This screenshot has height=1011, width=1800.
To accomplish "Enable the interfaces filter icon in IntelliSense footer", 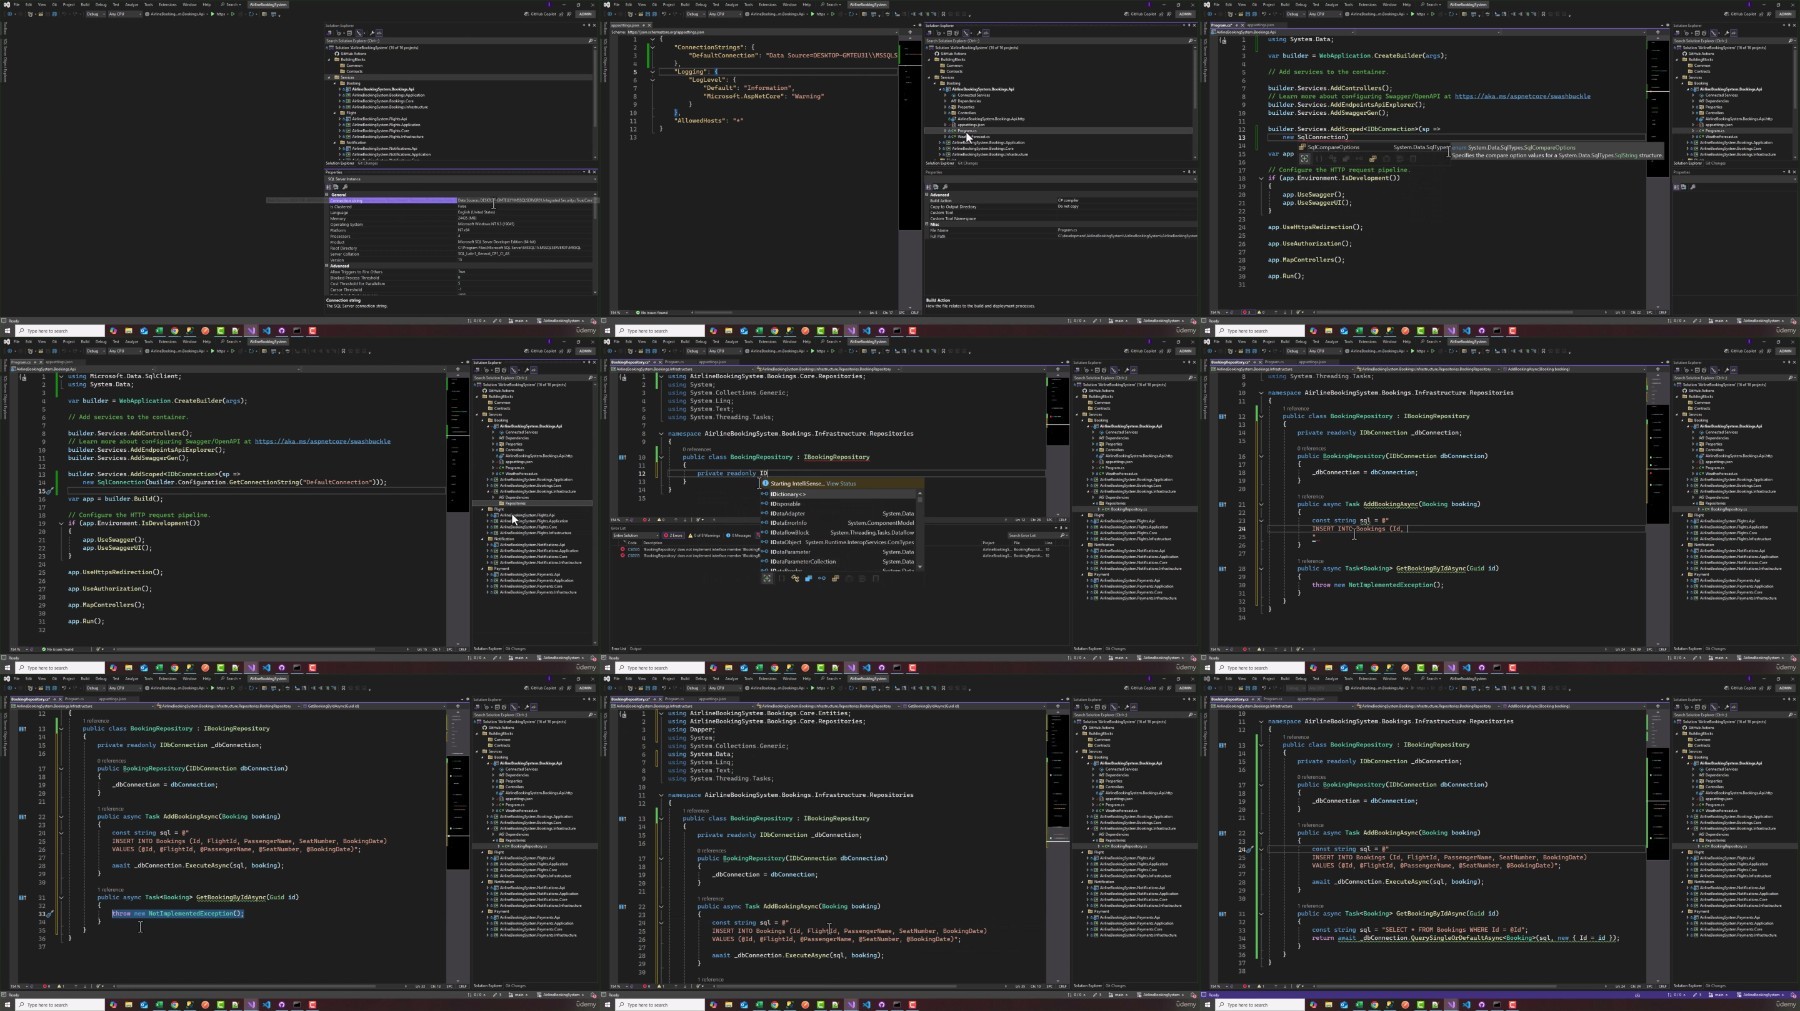I will (x=822, y=578).
